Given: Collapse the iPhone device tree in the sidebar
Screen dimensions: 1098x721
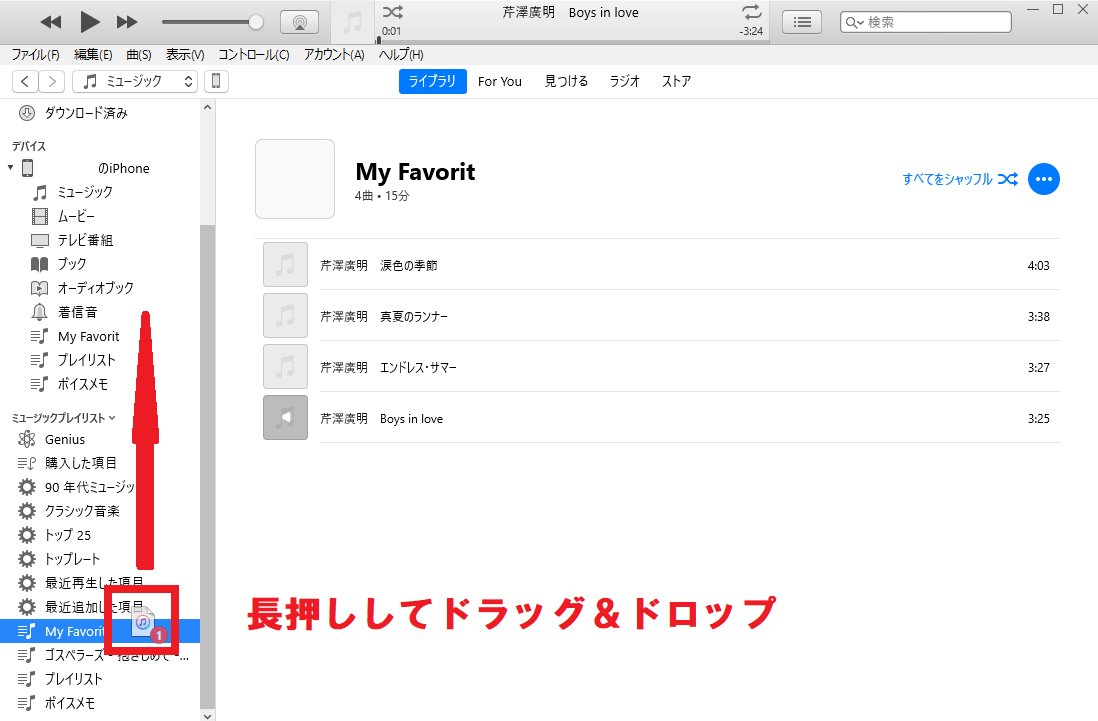Looking at the screenshot, I should 9,167.
